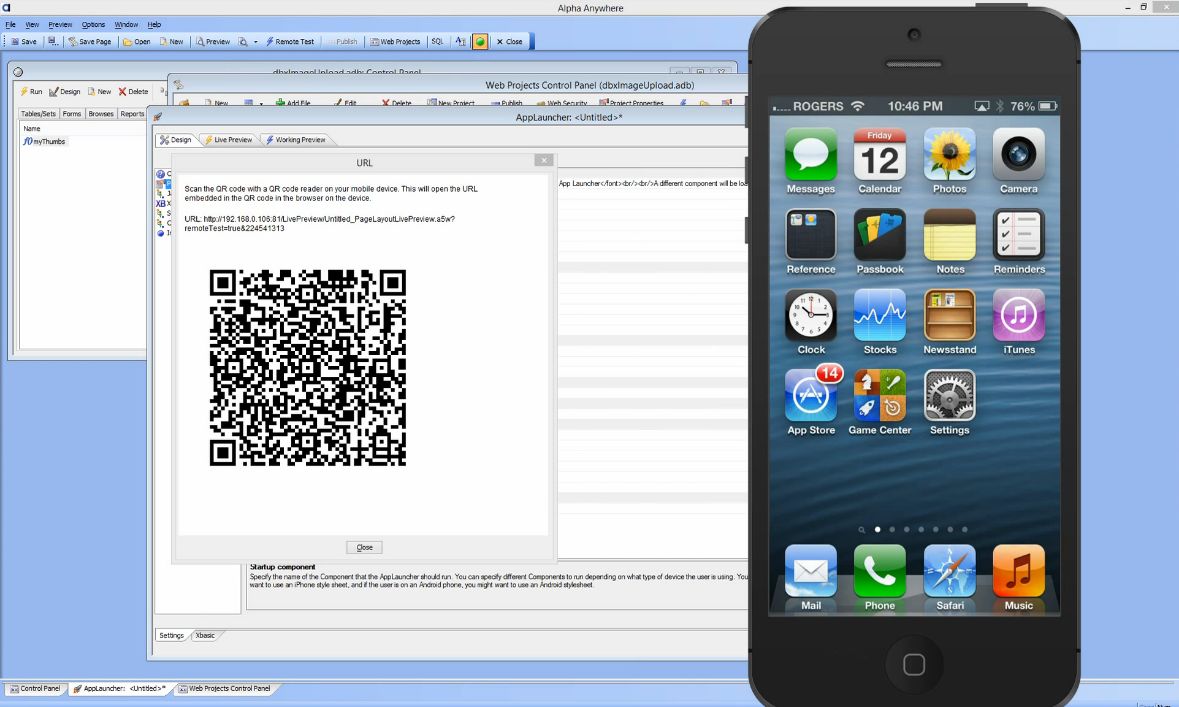Click Save Page in the toolbar
The height and width of the screenshot is (707, 1179).
pos(89,41)
